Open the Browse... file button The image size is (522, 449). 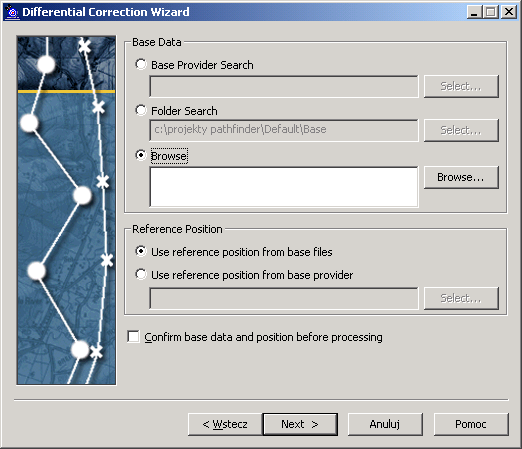[461, 177]
